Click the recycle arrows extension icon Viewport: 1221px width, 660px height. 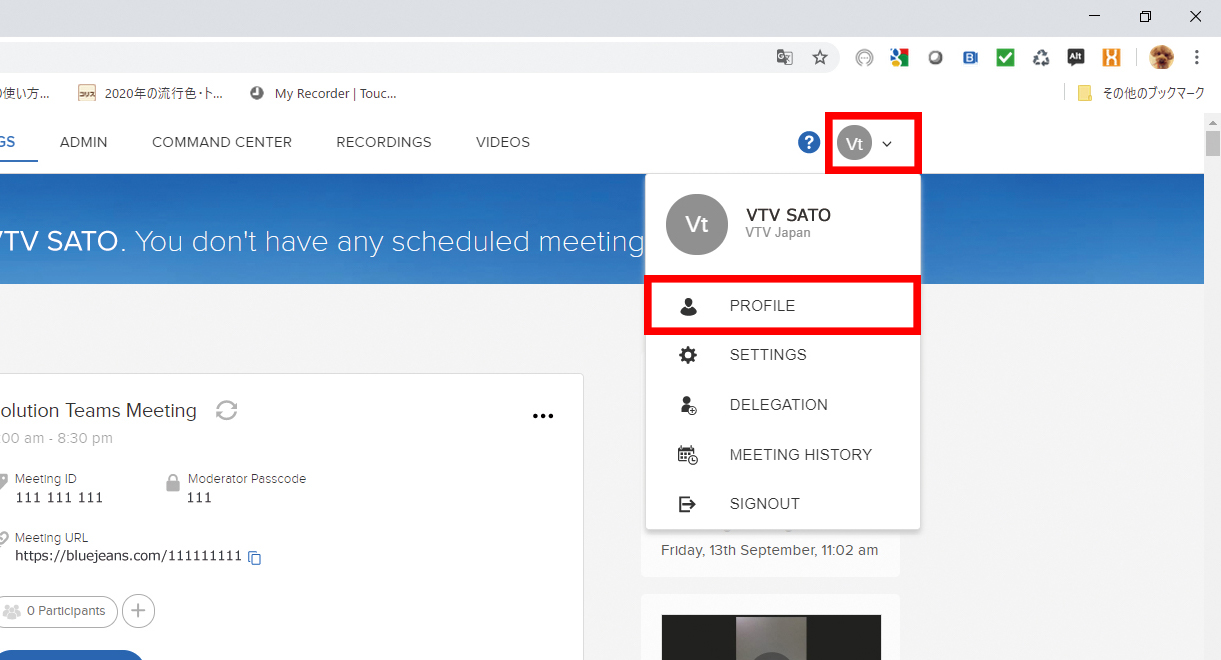[1041, 58]
